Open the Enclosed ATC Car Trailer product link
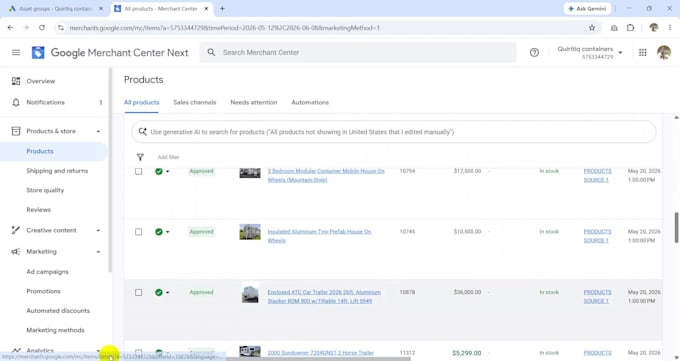This screenshot has width=680, height=361. tap(324, 297)
